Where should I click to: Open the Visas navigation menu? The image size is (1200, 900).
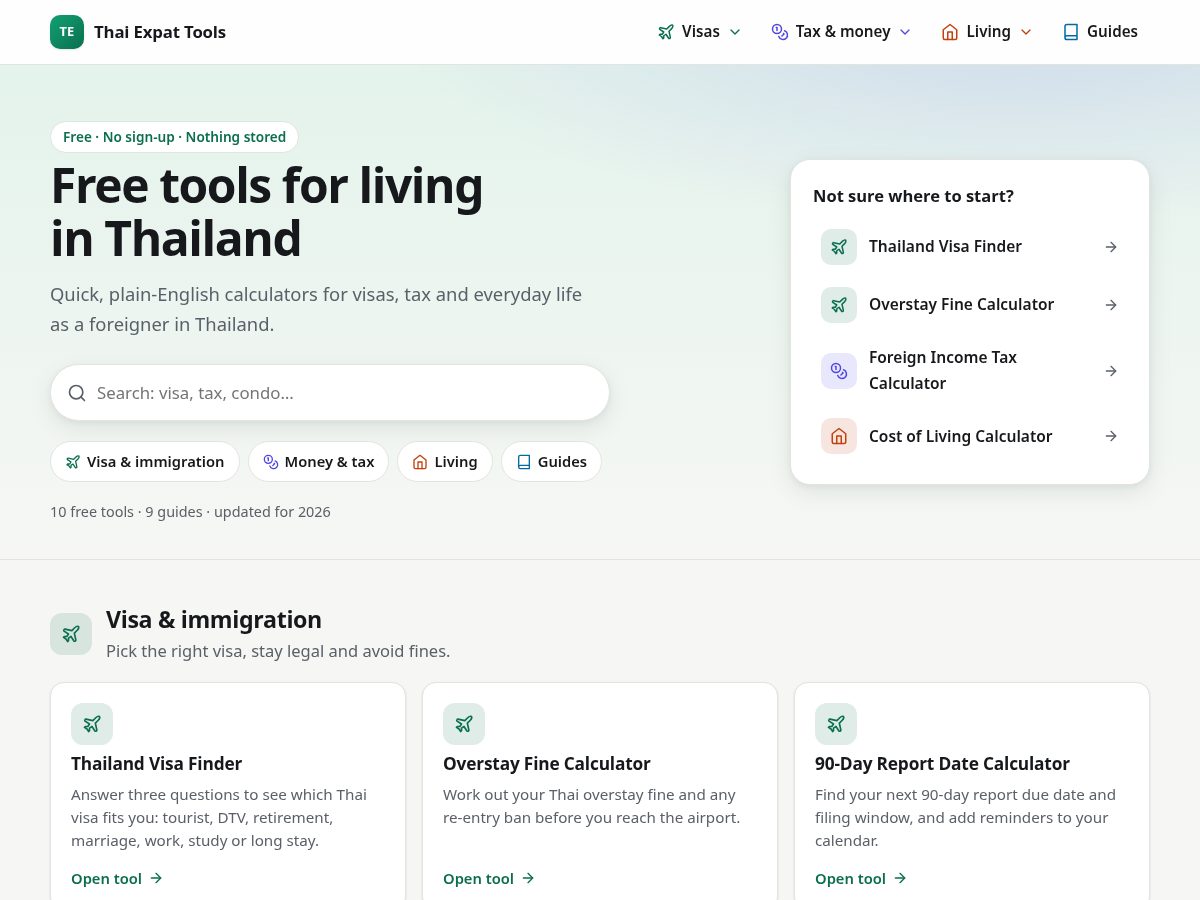click(700, 32)
